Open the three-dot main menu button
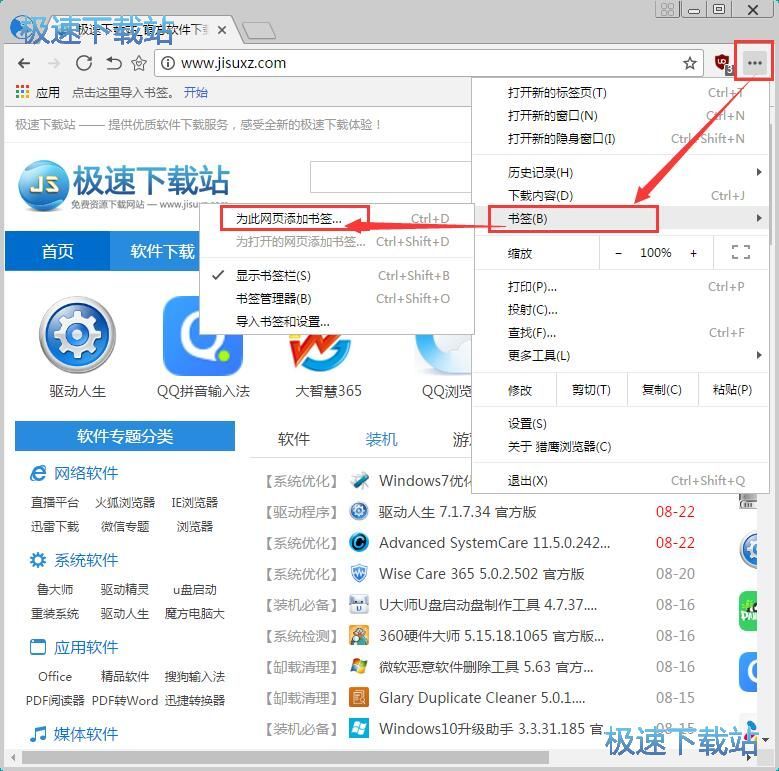Image resolution: width=779 pixels, height=771 pixels. point(755,63)
